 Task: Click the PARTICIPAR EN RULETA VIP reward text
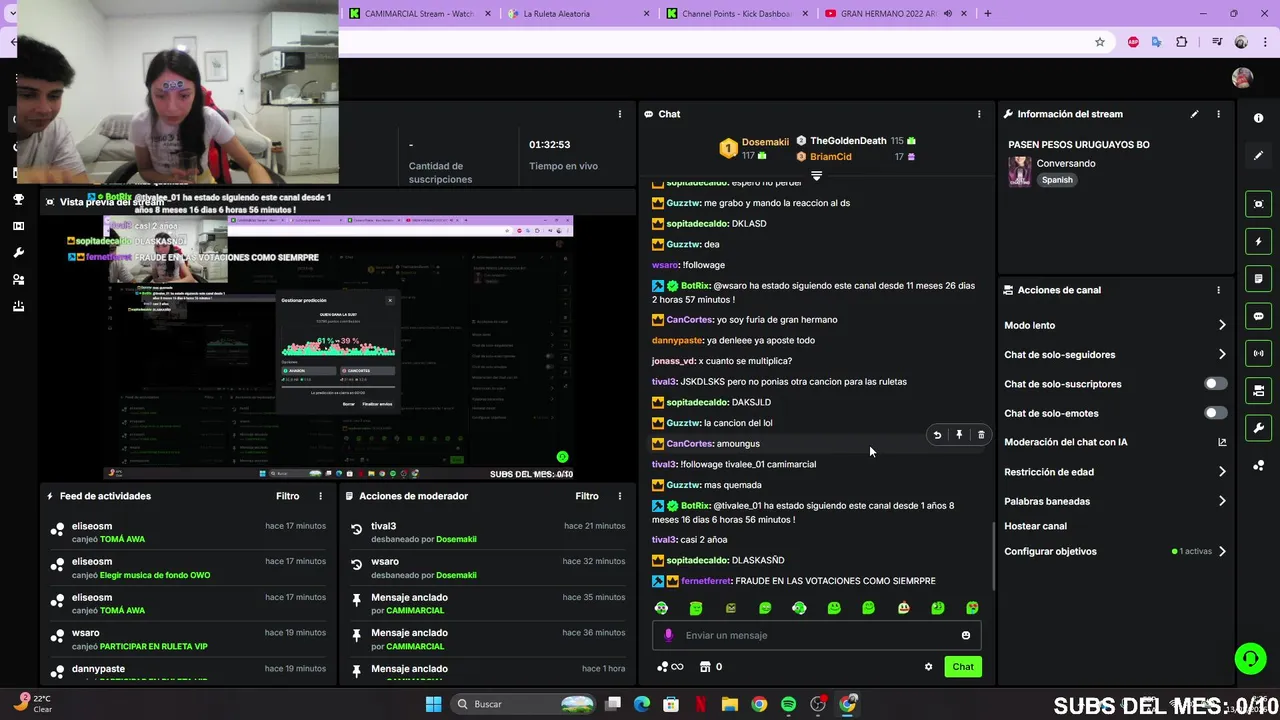click(x=154, y=647)
